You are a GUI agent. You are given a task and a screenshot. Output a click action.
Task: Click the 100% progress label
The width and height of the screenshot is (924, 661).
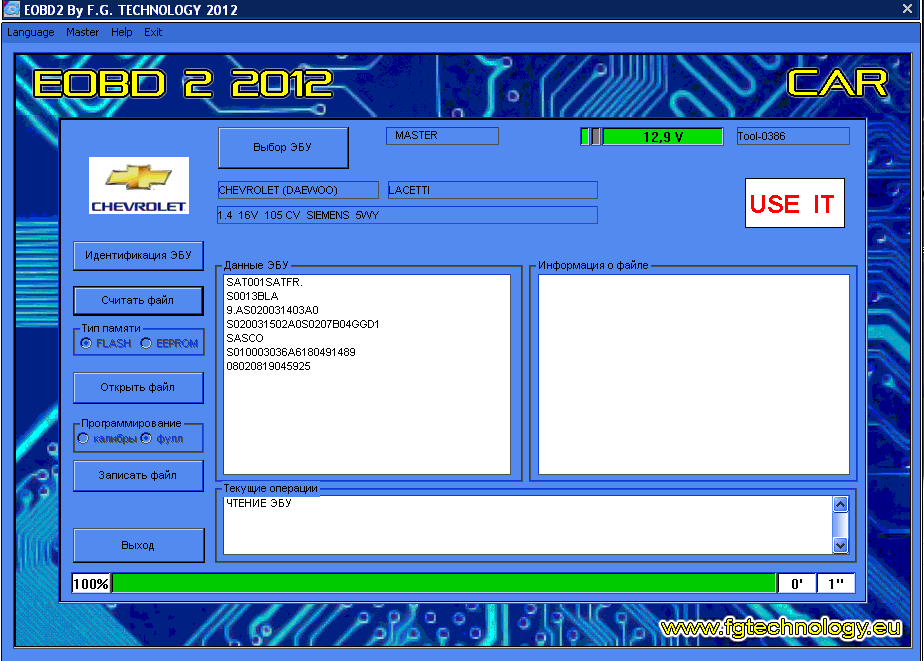click(x=91, y=584)
